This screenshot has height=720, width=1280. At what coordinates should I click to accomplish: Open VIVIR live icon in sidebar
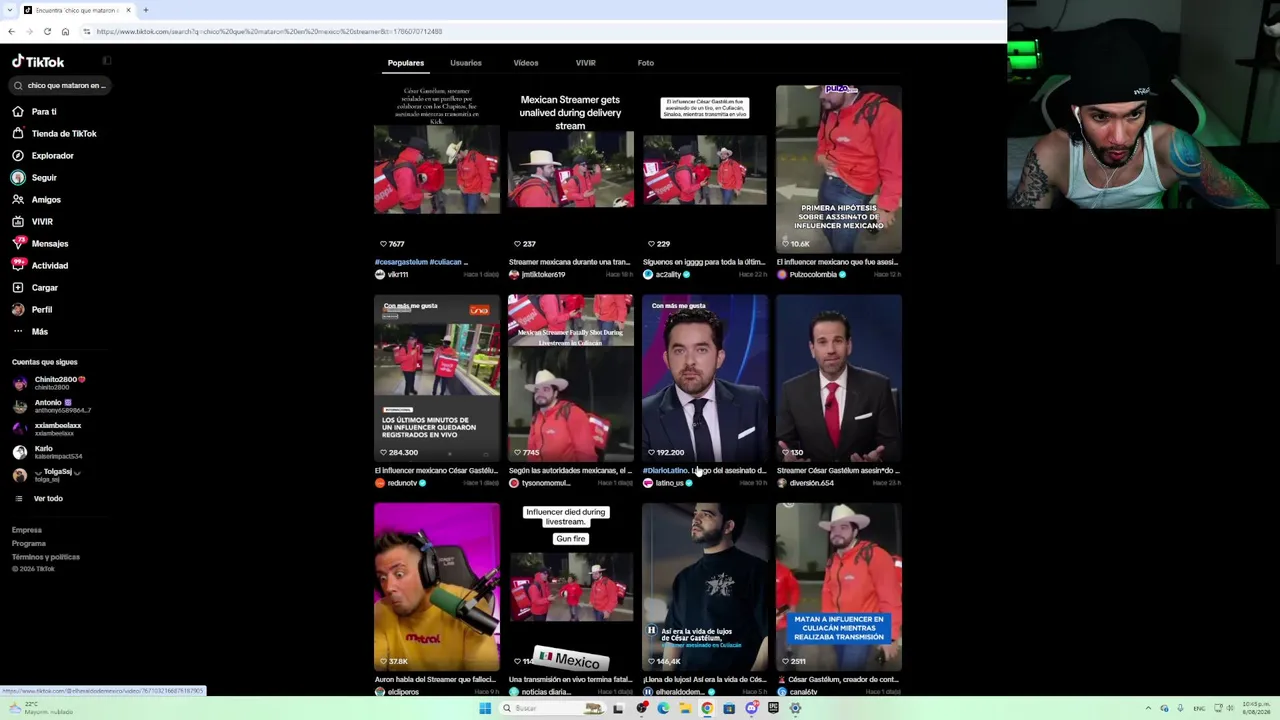click(18, 221)
